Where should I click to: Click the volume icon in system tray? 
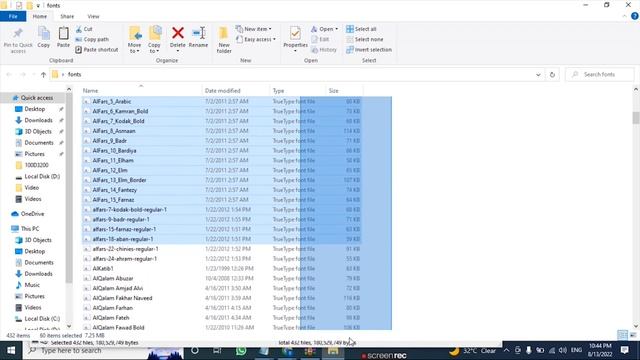pyautogui.click(x=563, y=350)
